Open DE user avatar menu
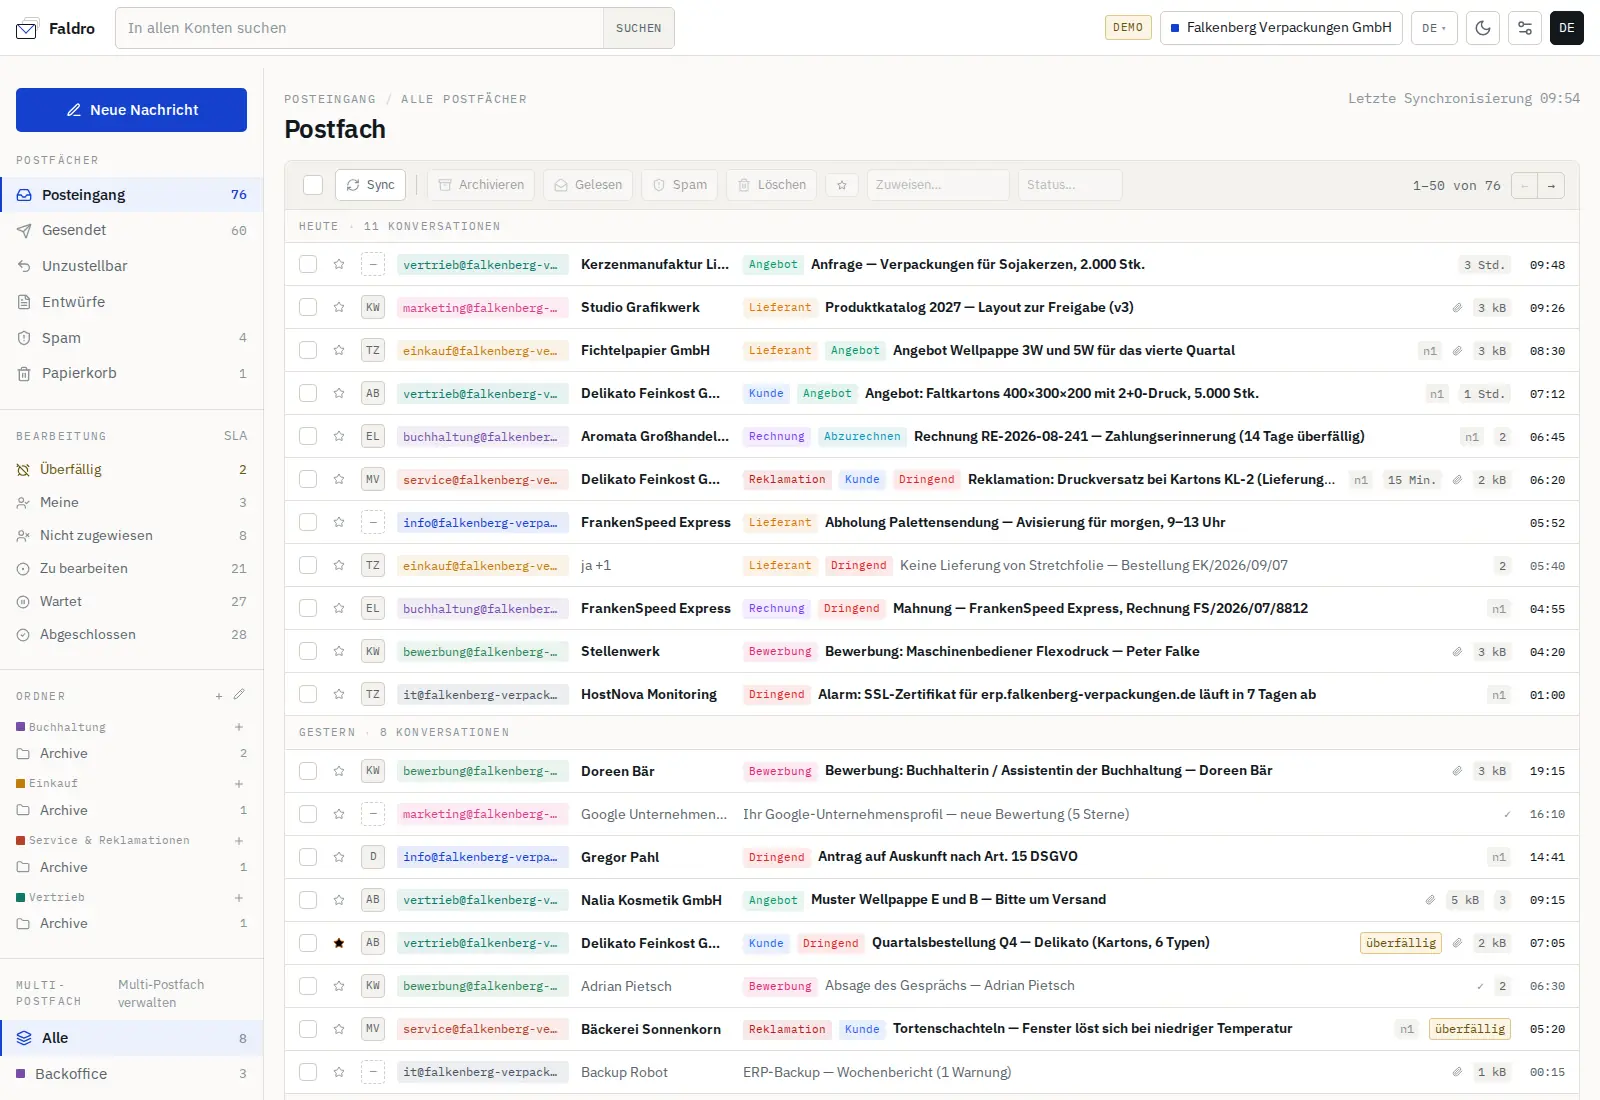 click(1567, 28)
